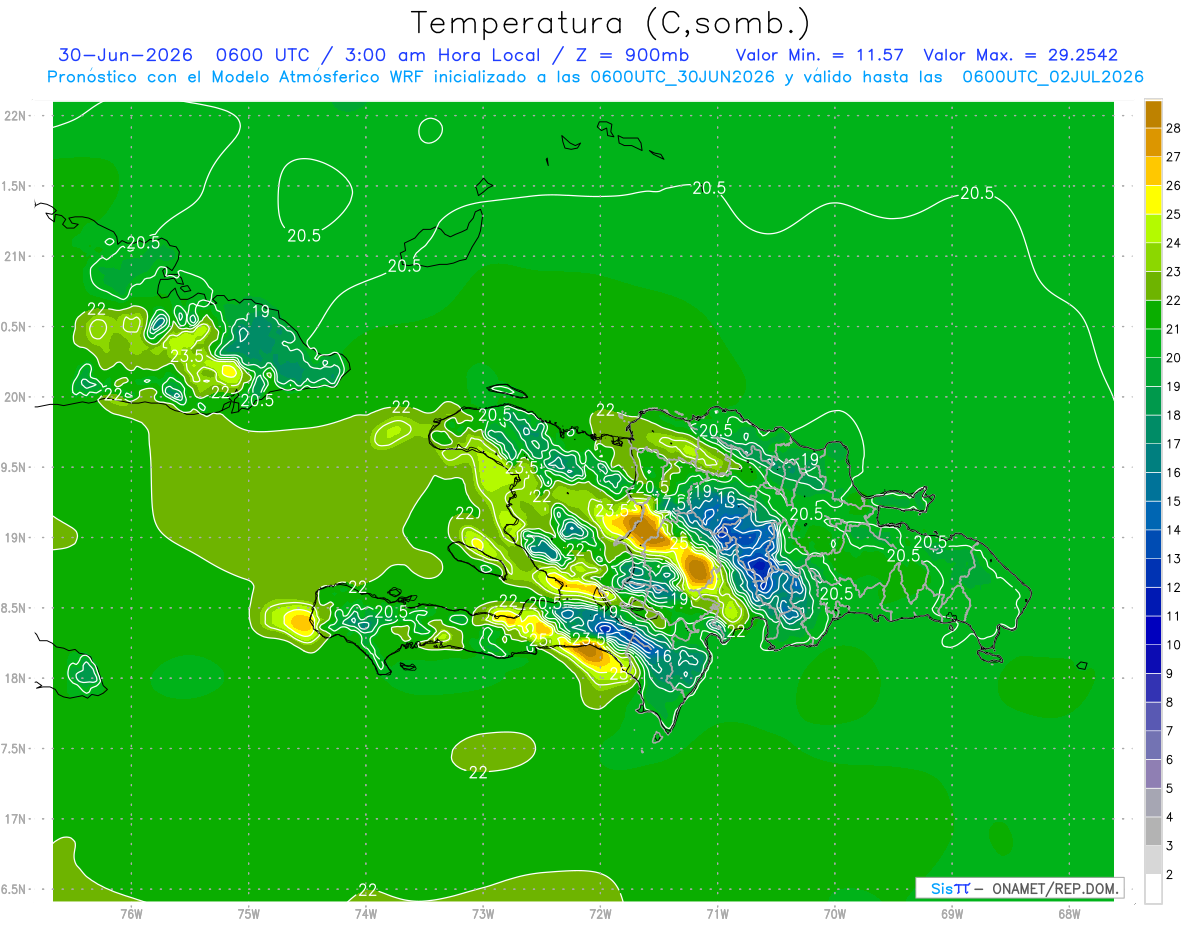
Task: Click the 0600 UTC time text in header
Action: click(263, 55)
